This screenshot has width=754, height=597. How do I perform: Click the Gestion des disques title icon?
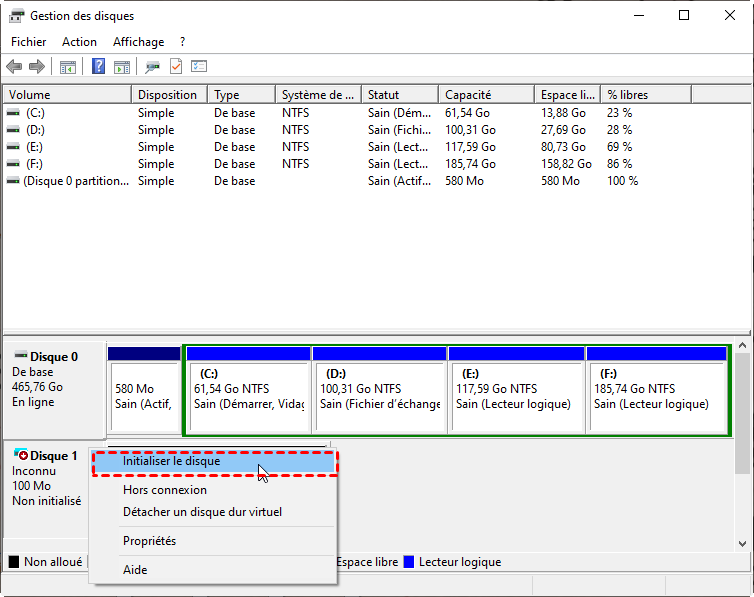click(x=16, y=16)
